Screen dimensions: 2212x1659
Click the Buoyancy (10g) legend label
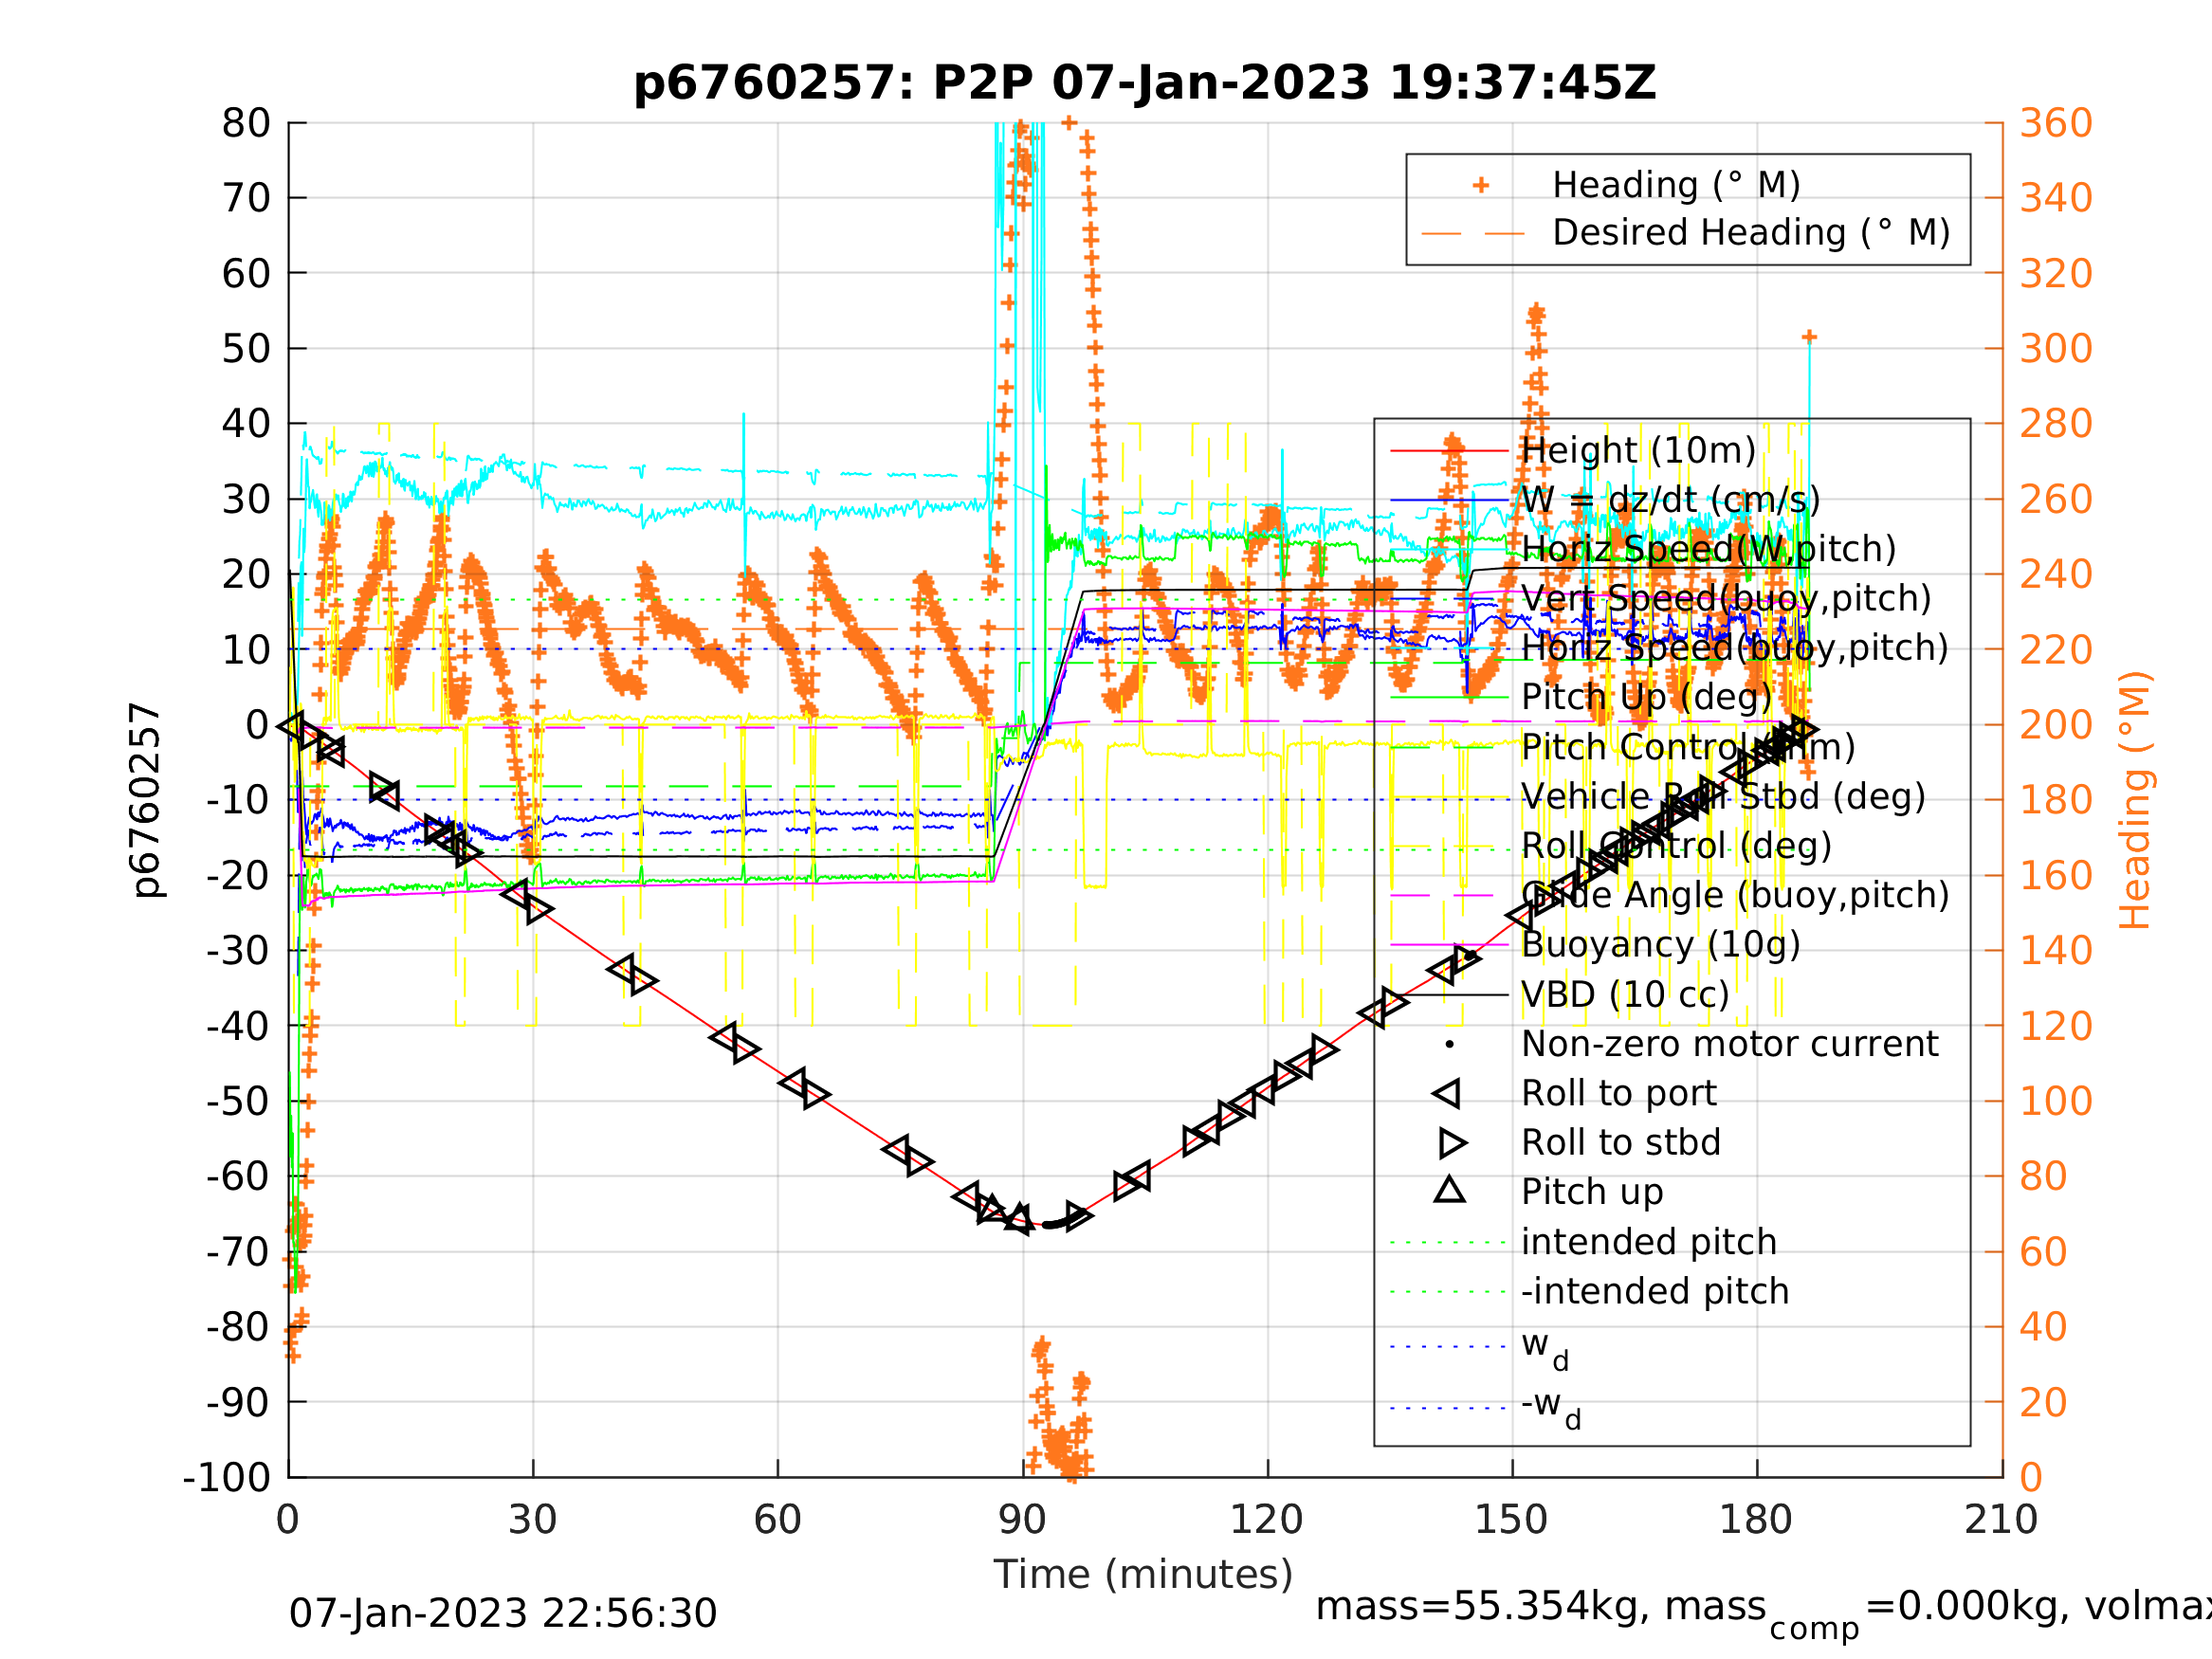click(1660, 944)
